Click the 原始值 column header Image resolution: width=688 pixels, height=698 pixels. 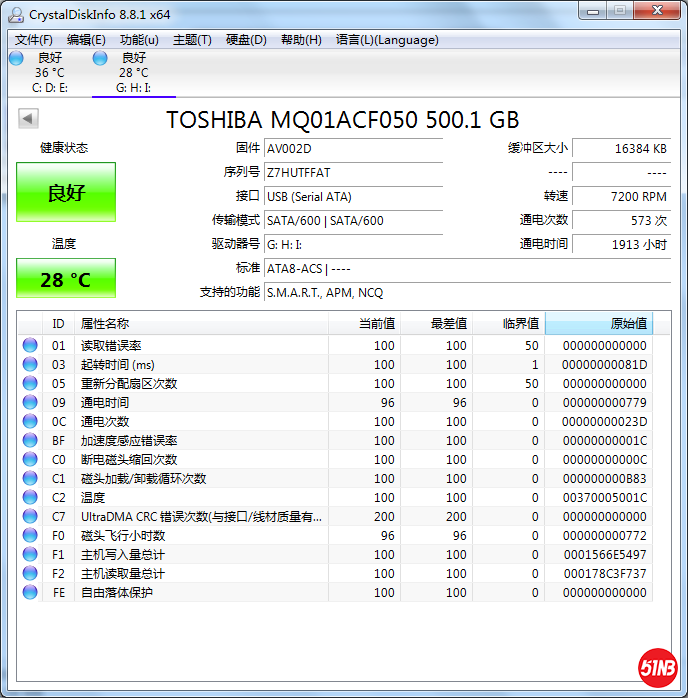tap(598, 324)
